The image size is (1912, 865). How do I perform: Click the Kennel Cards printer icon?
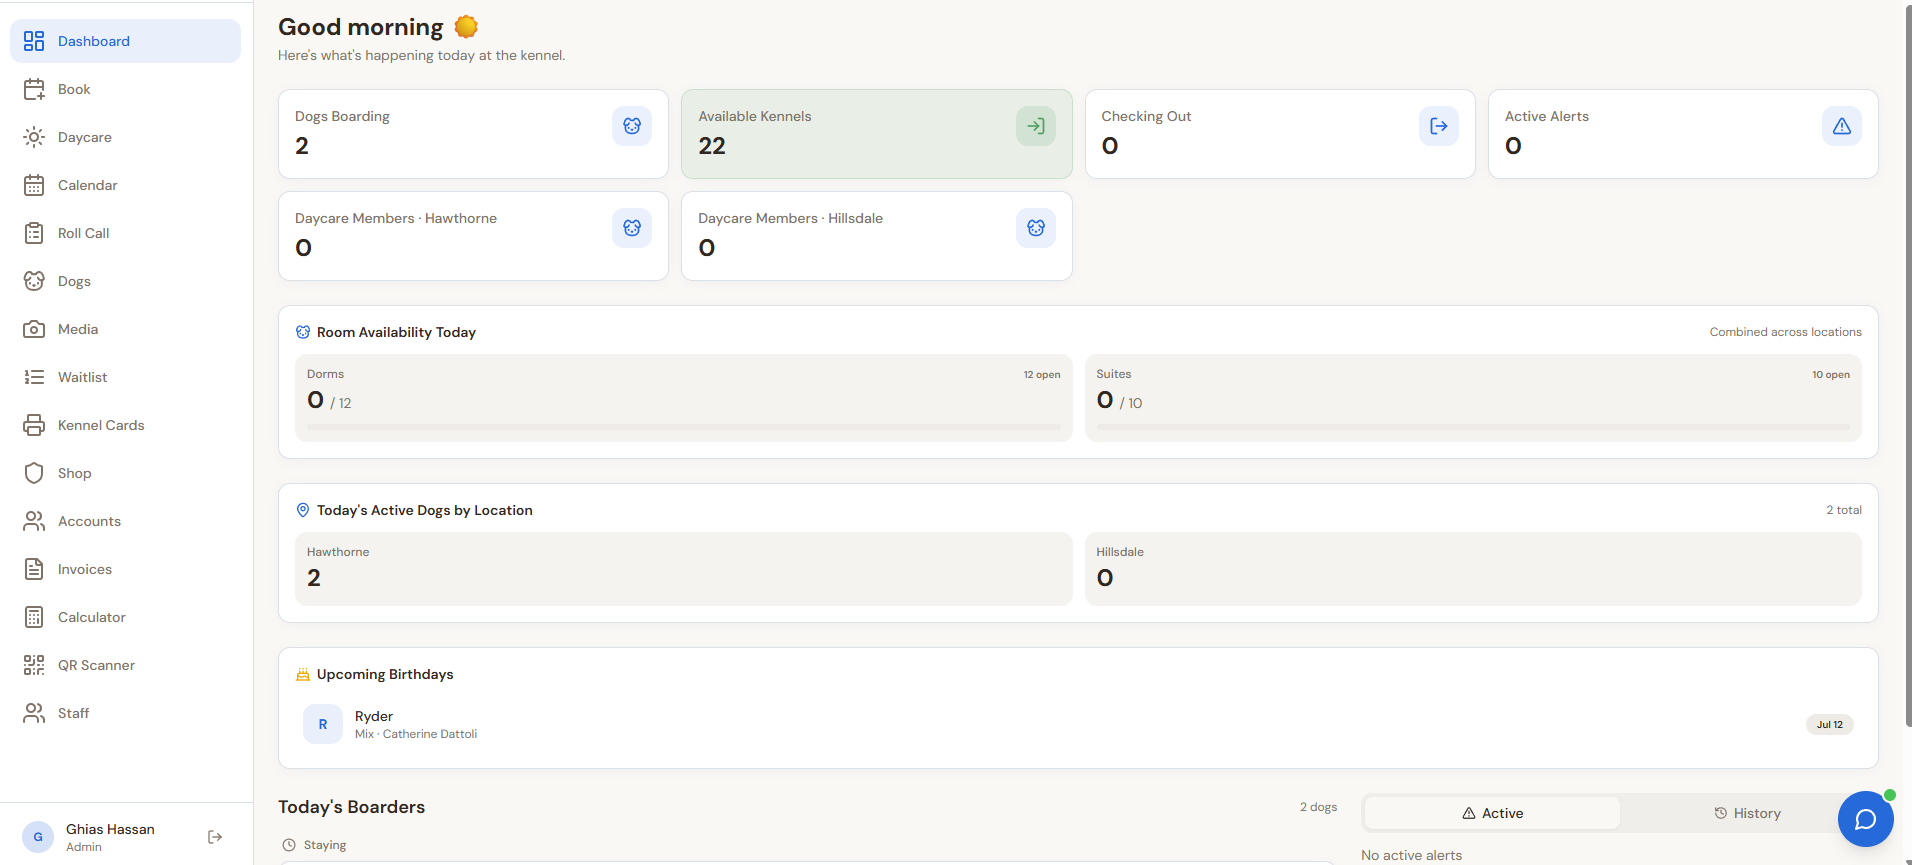pos(34,425)
